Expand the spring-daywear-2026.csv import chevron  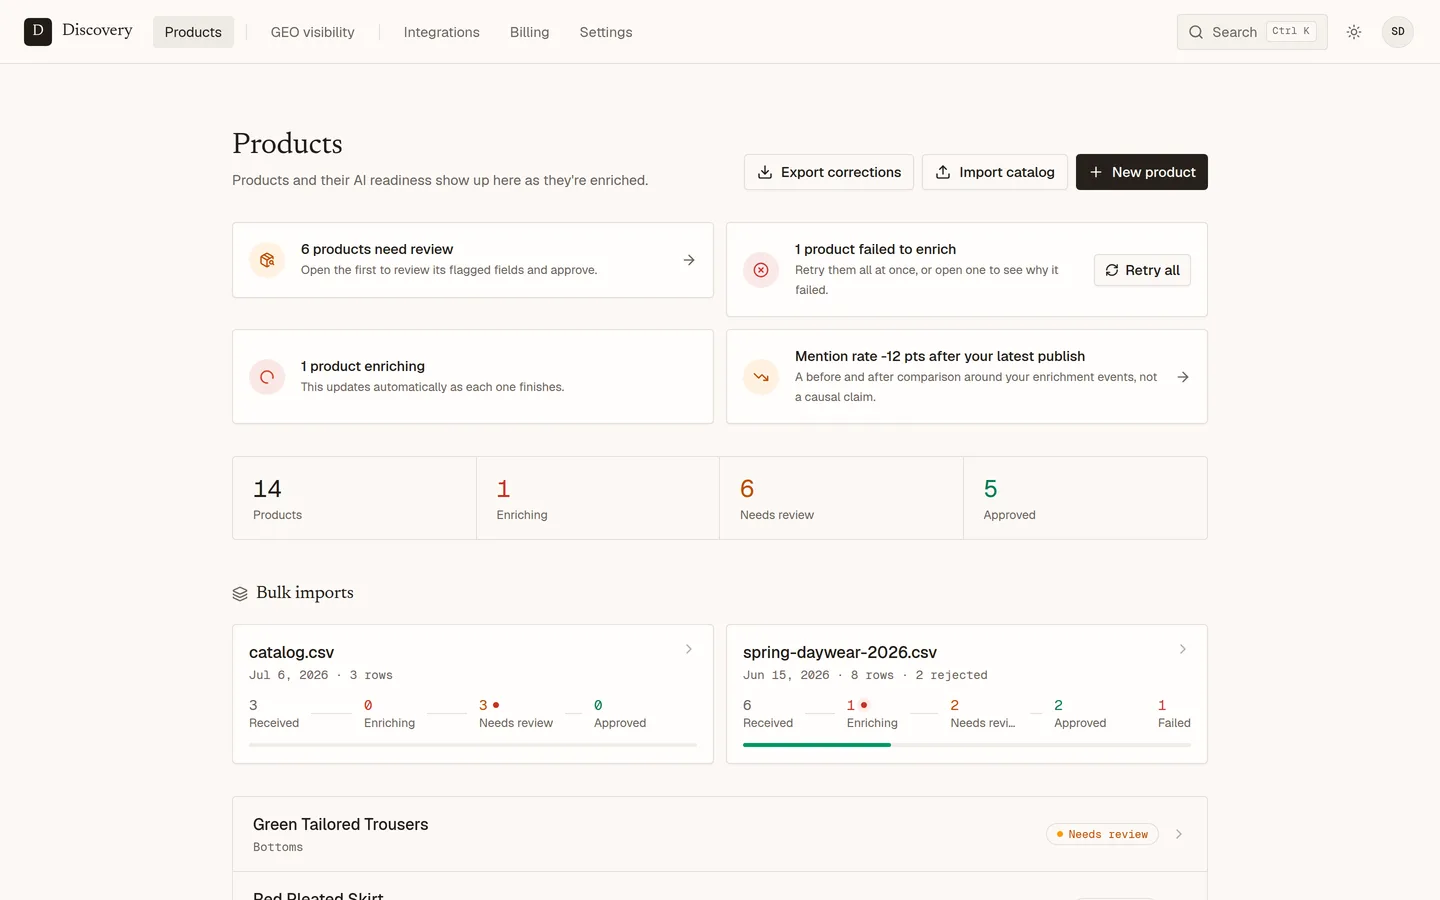point(1183,649)
